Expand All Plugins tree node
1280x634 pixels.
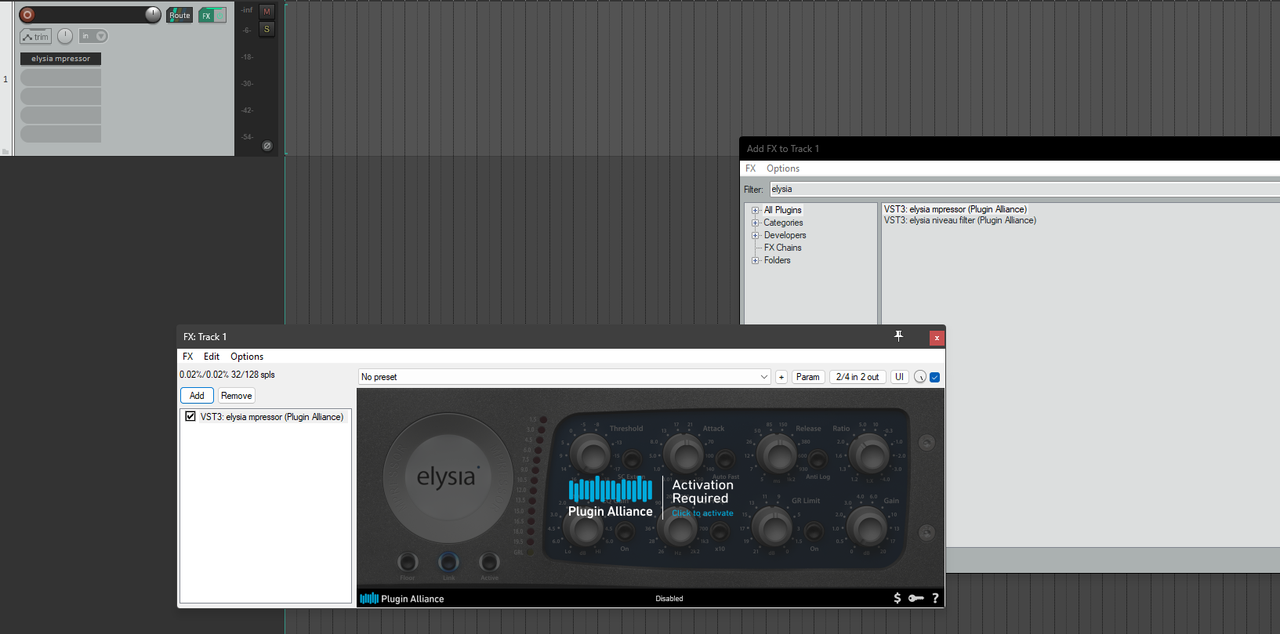756,210
